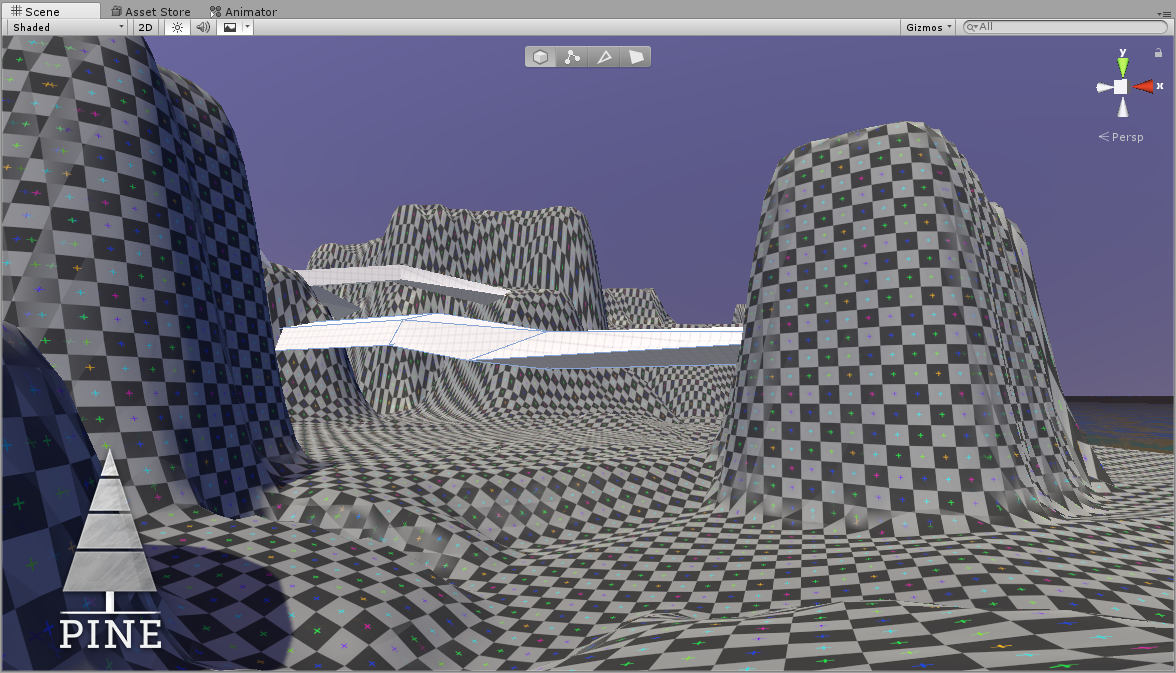The width and height of the screenshot is (1176, 673).
Task: Switch to the Scene tab
Action: pos(50,11)
